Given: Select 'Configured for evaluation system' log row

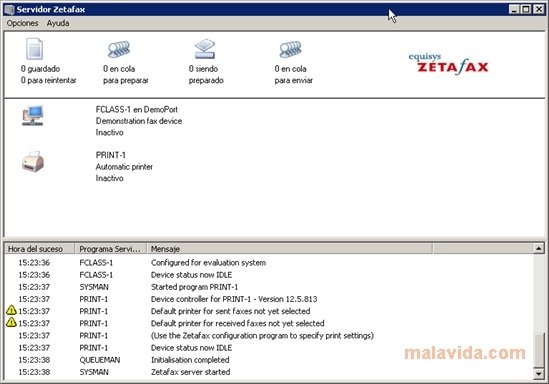Looking at the screenshot, I should [x=269, y=263].
